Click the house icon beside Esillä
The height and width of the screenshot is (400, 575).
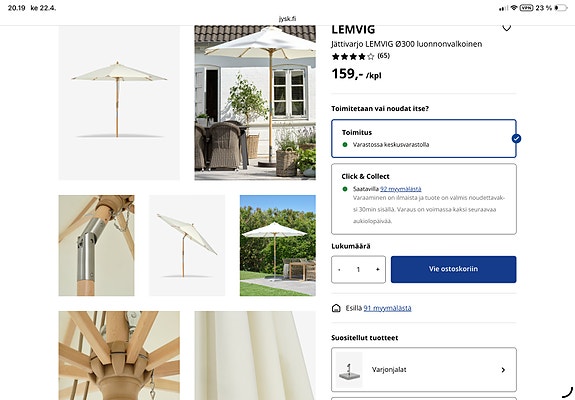point(336,308)
